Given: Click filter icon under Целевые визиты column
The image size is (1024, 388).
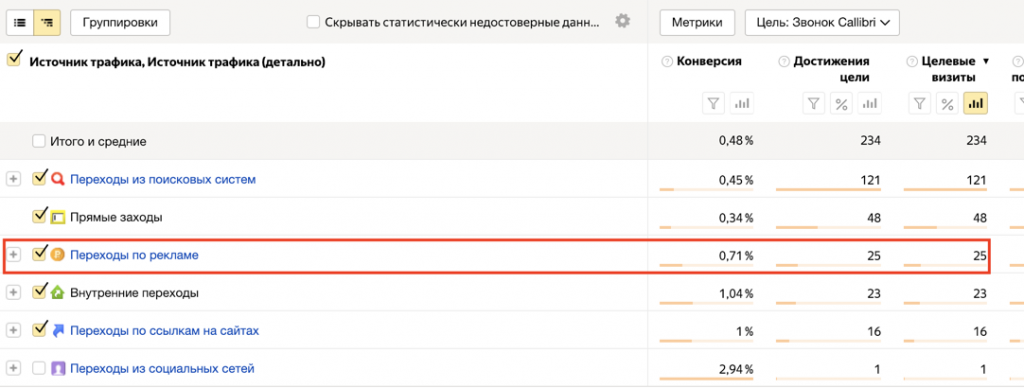Looking at the screenshot, I should (x=920, y=103).
